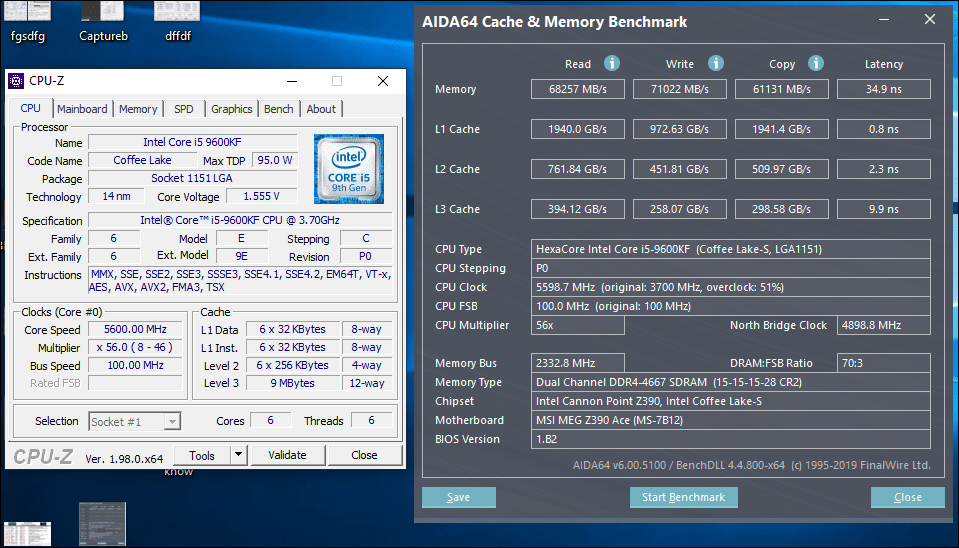Click Start Benchmark button

pyautogui.click(x=684, y=497)
